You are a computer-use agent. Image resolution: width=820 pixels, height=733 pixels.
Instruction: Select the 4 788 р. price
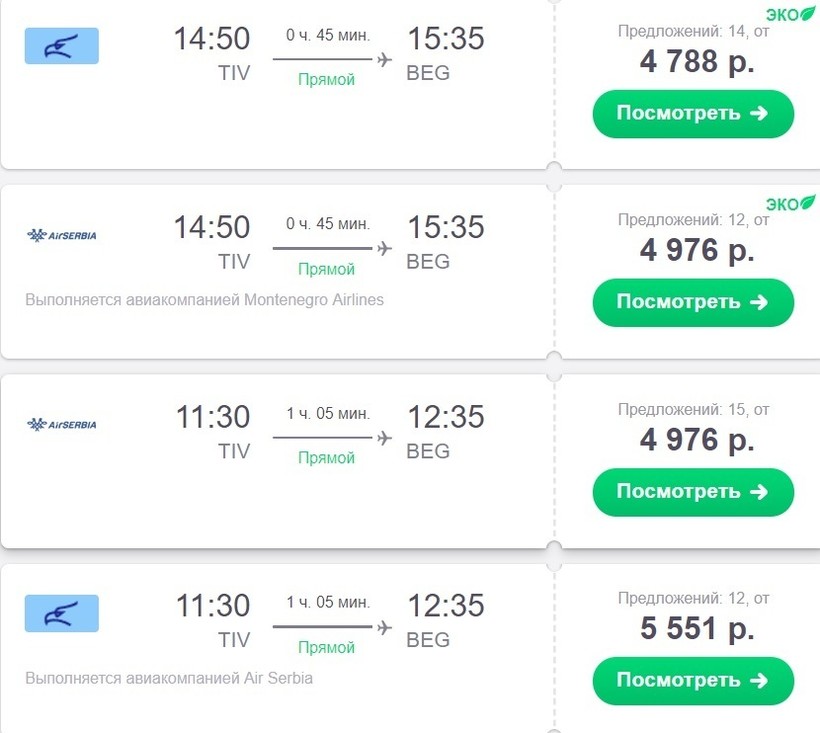click(x=697, y=61)
